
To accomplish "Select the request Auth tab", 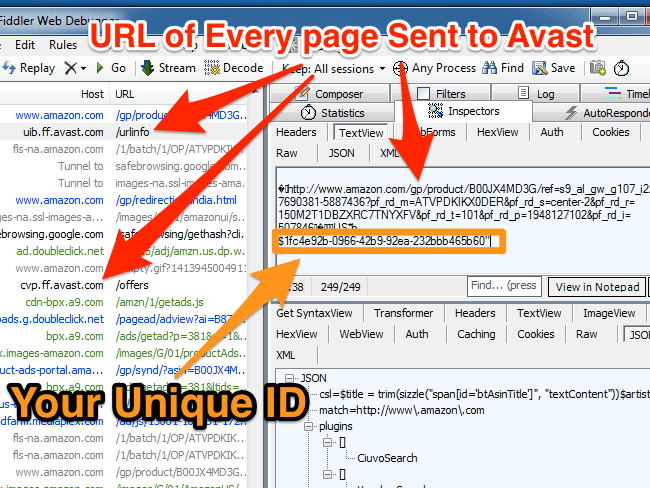I will pos(552,132).
